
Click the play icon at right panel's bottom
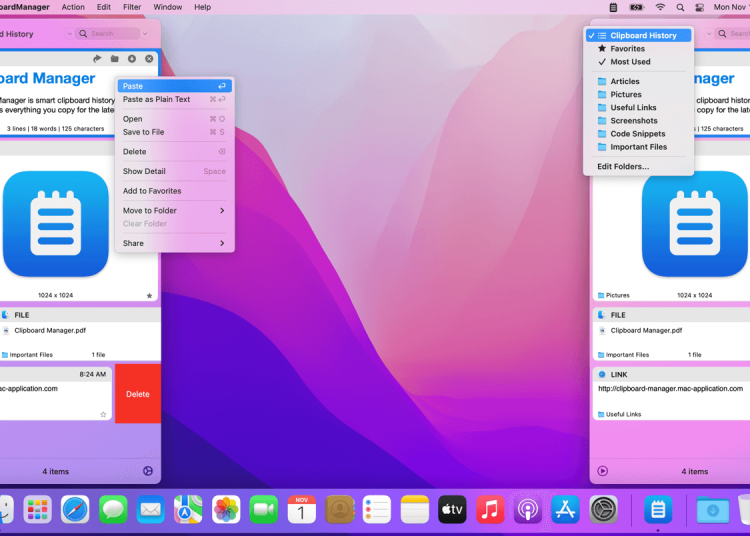pos(602,471)
